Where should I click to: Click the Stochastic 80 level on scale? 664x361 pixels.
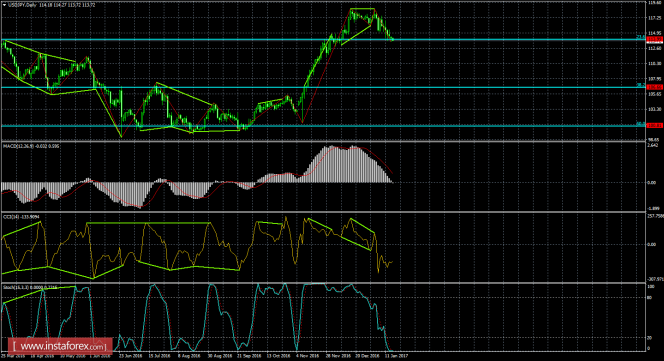tap(650, 297)
